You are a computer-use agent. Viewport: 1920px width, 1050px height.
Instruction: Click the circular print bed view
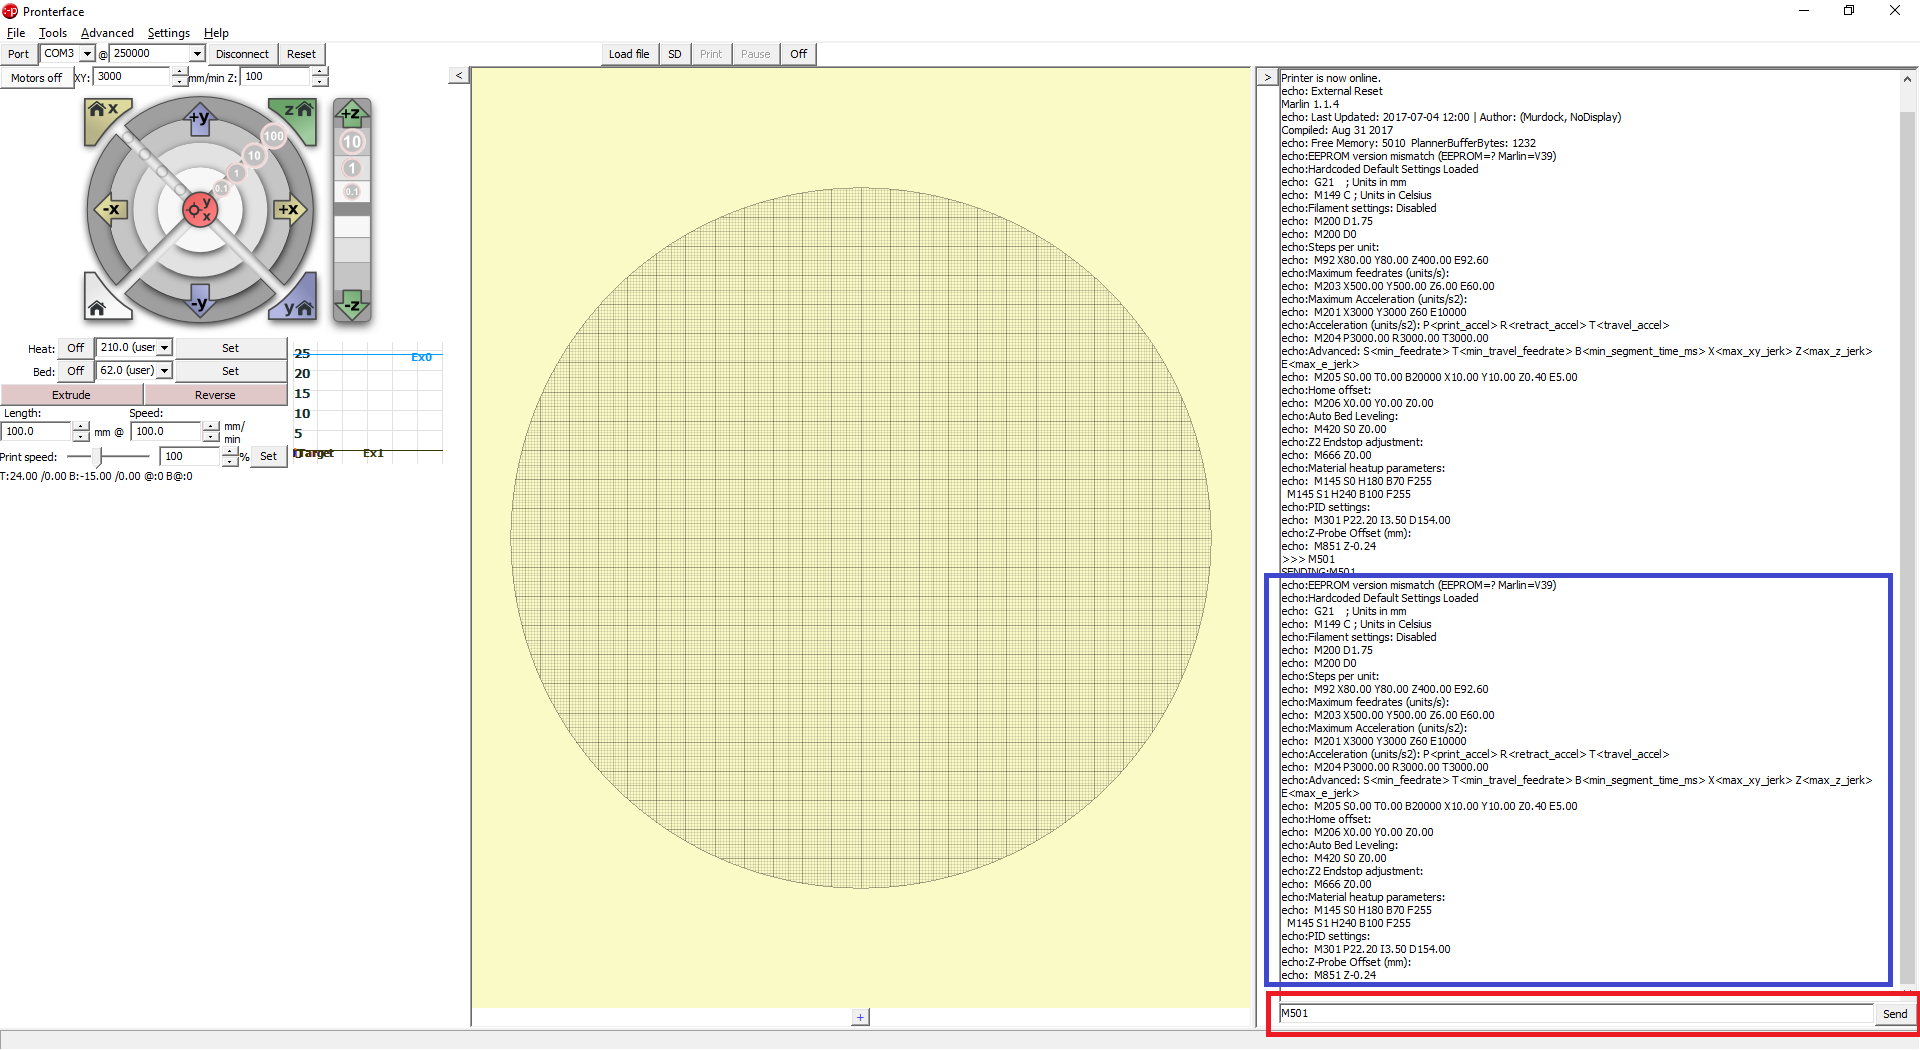click(861, 538)
